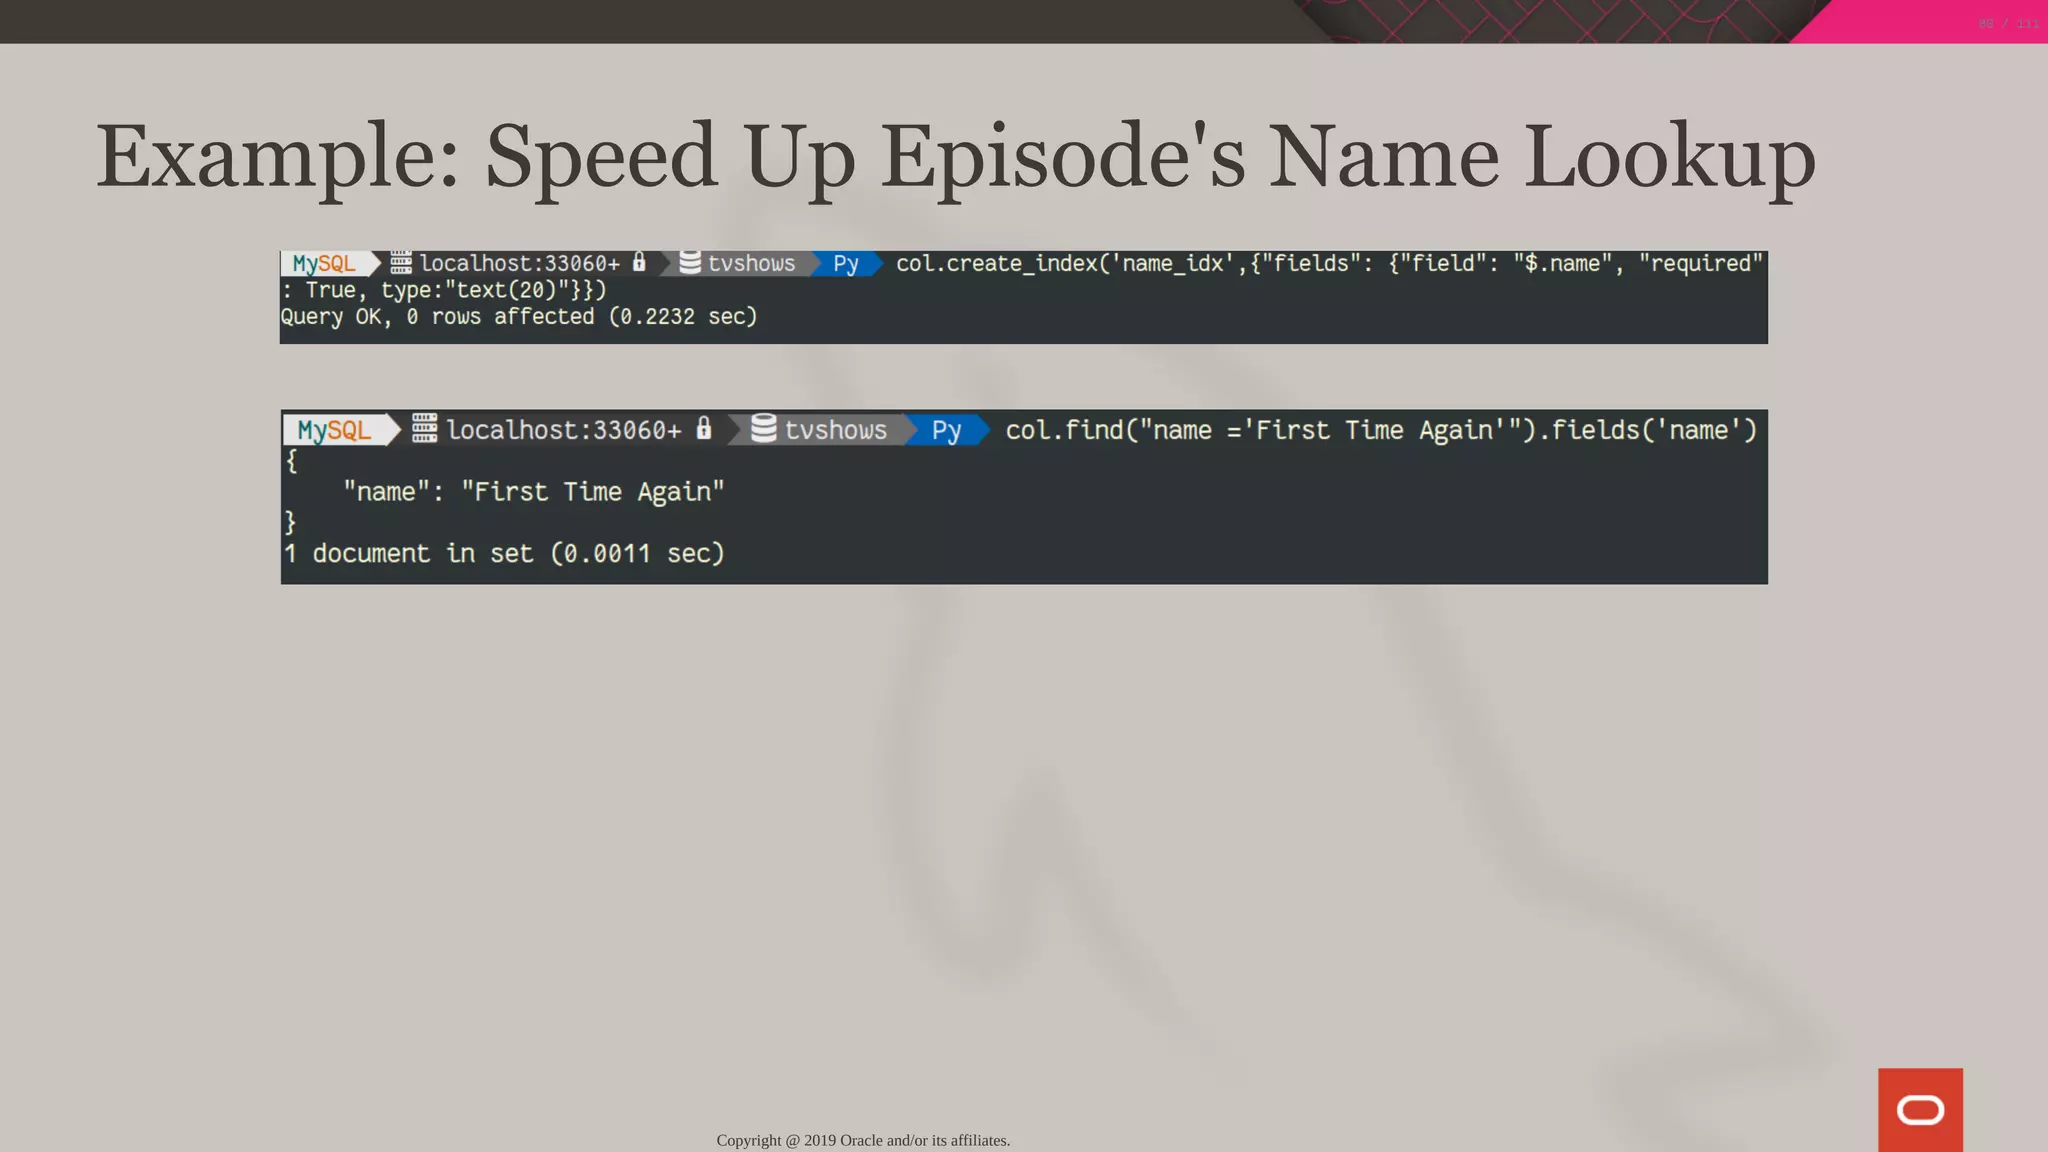Click the slide number in top corner
The image size is (2048, 1152).
[2007, 23]
